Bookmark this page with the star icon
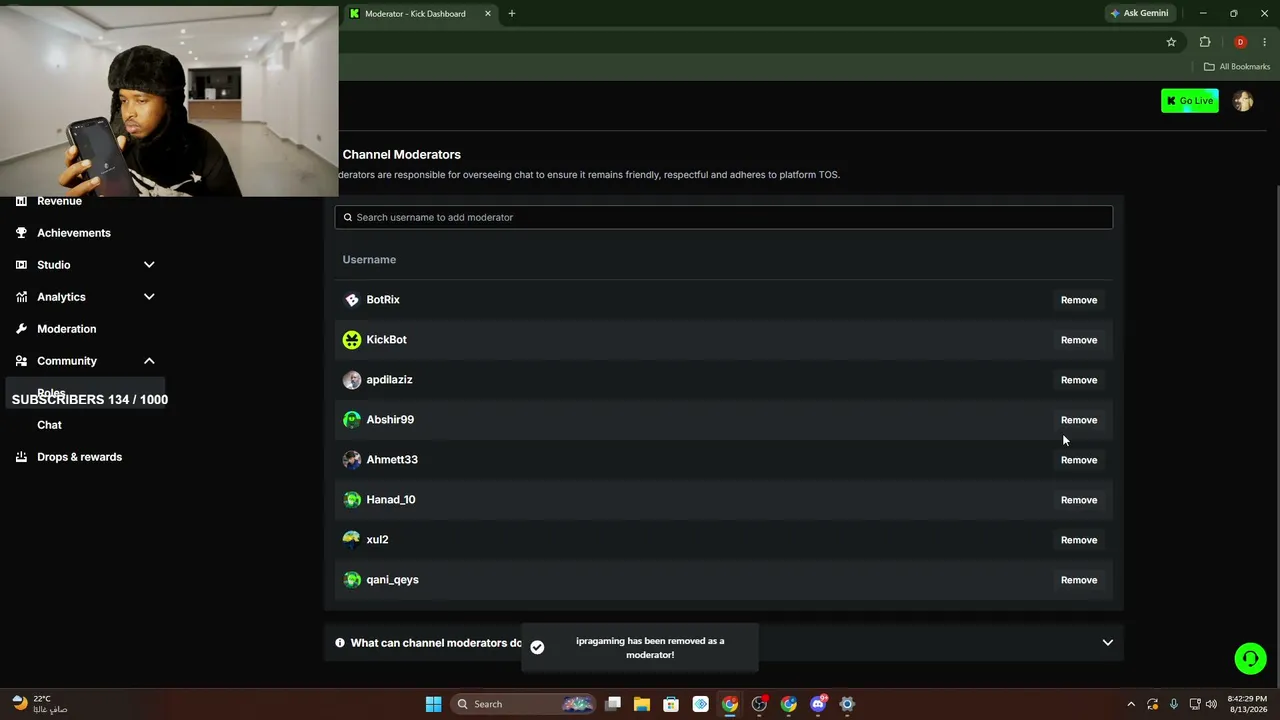Screen dimensions: 1280x720 click(x=1171, y=42)
